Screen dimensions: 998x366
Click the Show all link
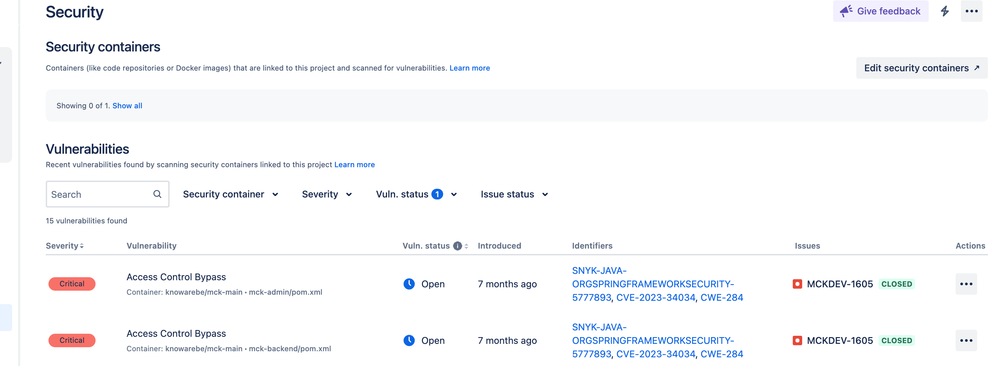(127, 106)
